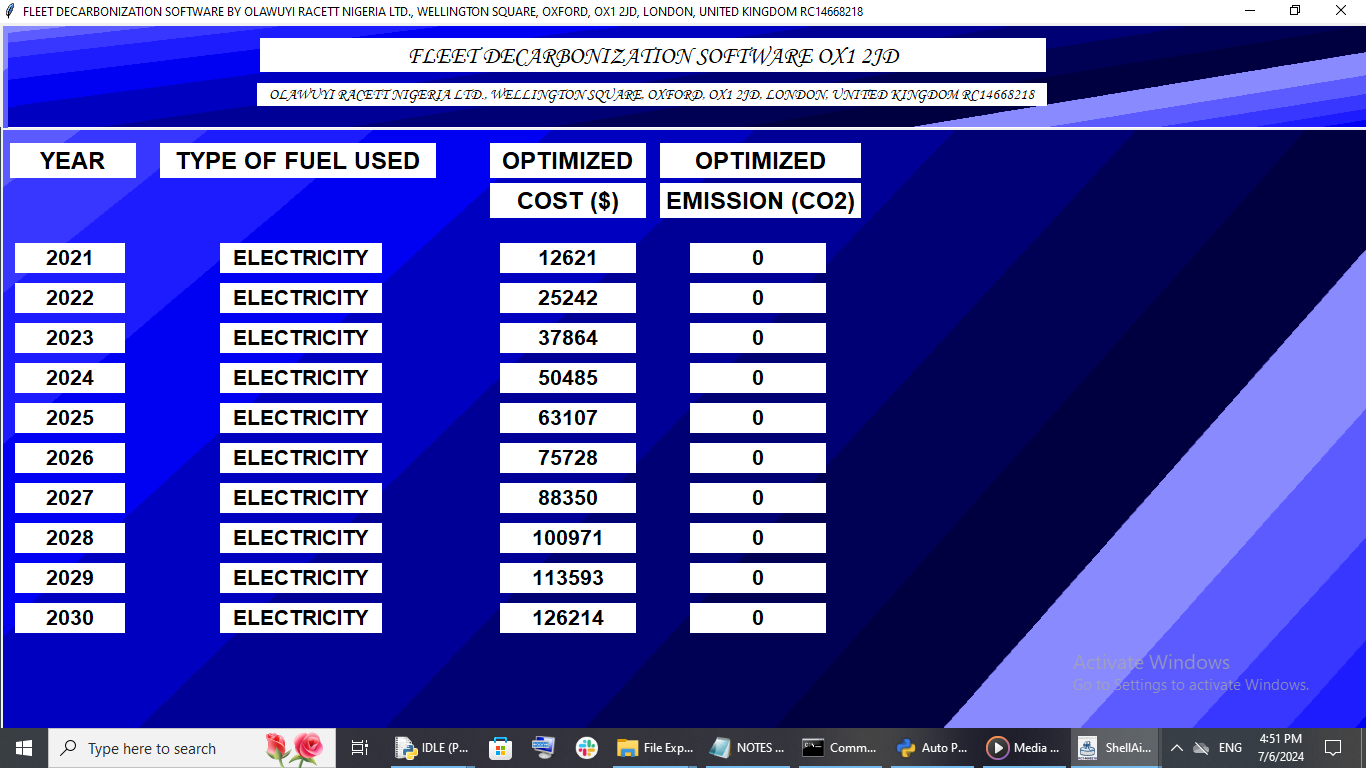1366x768 pixels.
Task: Open Task View in the taskbar
Action: (x=360, y=748)
